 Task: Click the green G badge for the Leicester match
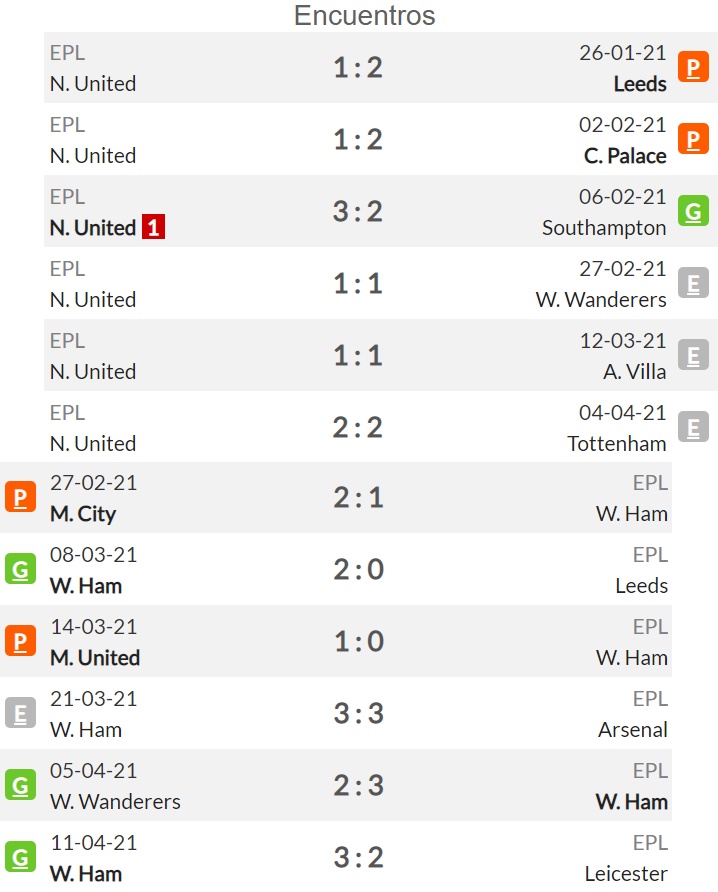[x=20, y=857]
